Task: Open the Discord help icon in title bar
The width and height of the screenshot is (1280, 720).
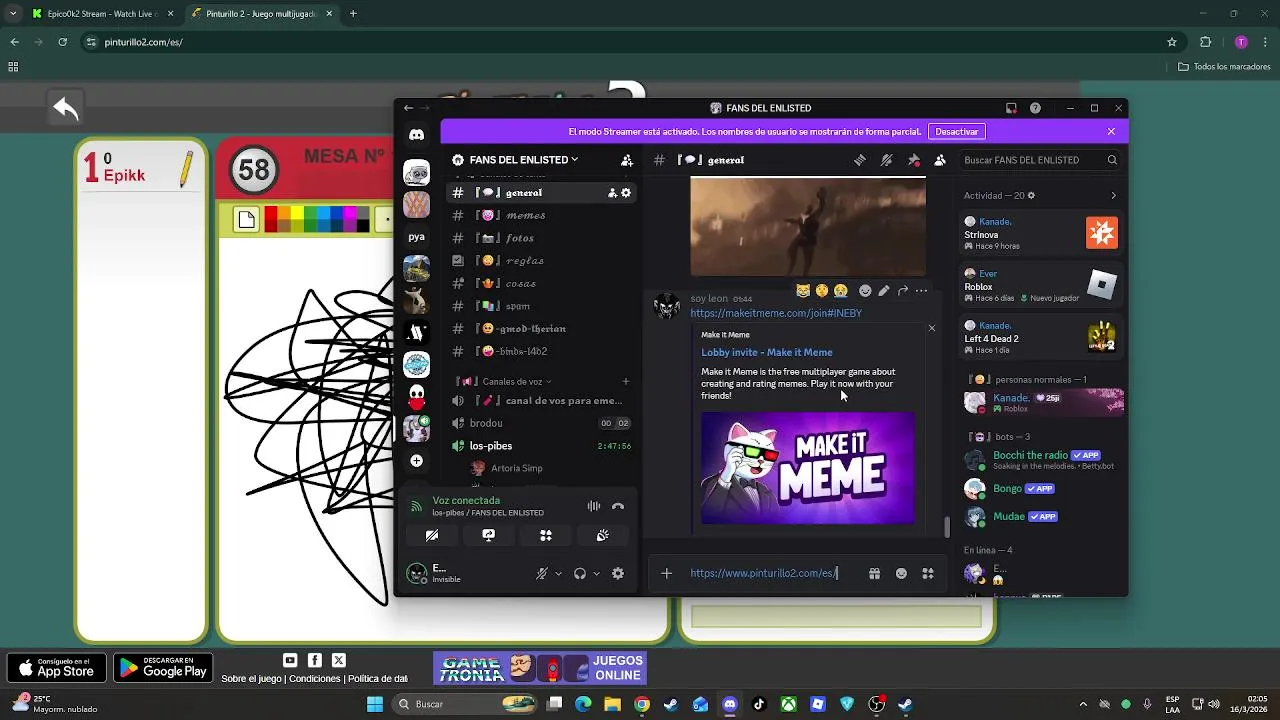Action: click(1035, 108)
